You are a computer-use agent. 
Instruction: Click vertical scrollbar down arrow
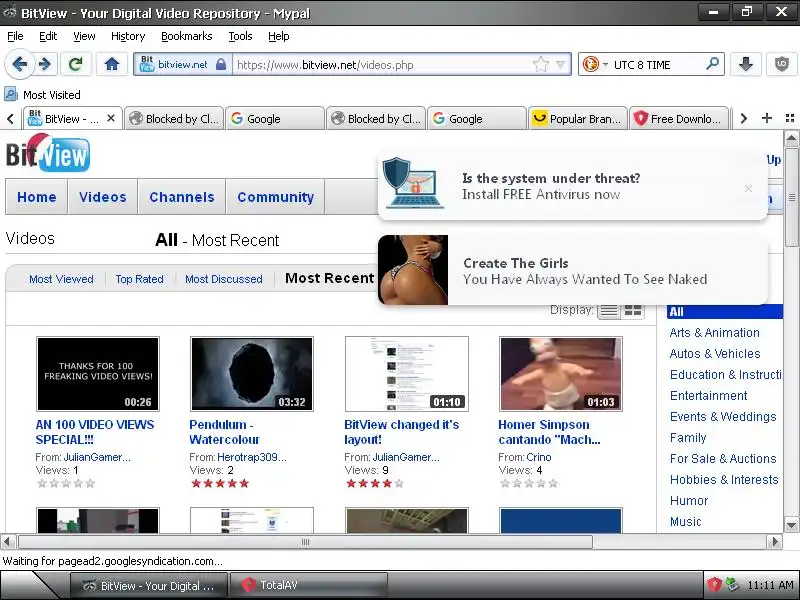click(x=791, y=525)
